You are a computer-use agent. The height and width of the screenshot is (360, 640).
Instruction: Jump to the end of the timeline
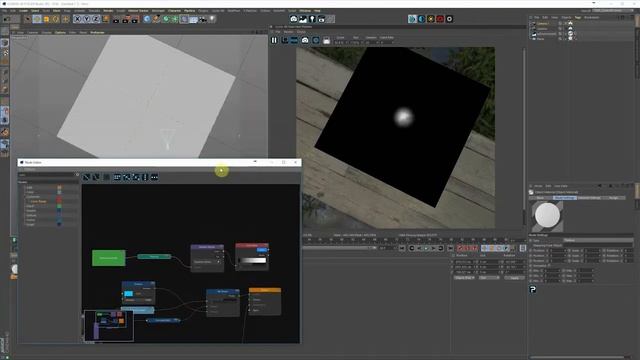click(450, 248)
